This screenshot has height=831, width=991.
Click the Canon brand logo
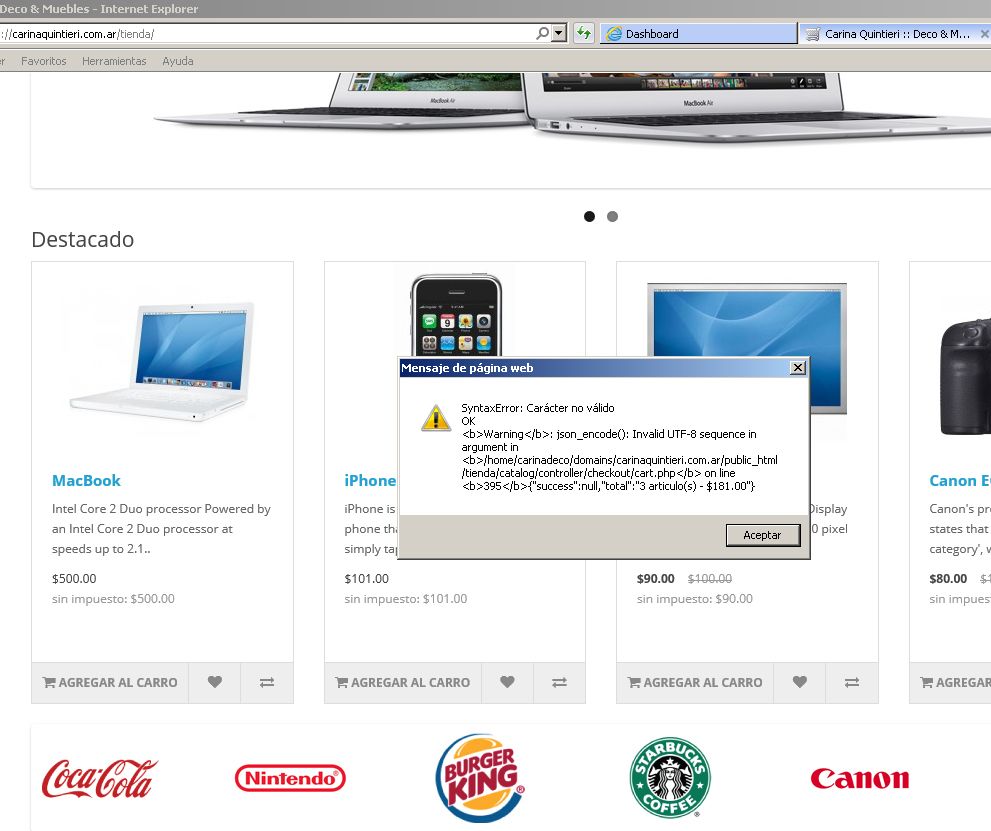pyautogui.click(x=860, y=779)
